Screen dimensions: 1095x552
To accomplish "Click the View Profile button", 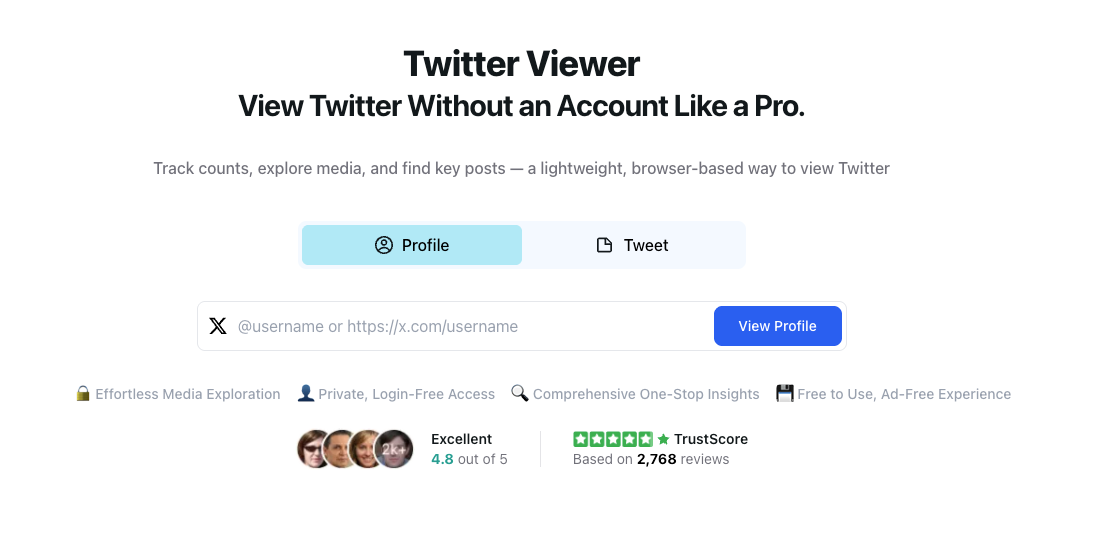I will point(777,326).
